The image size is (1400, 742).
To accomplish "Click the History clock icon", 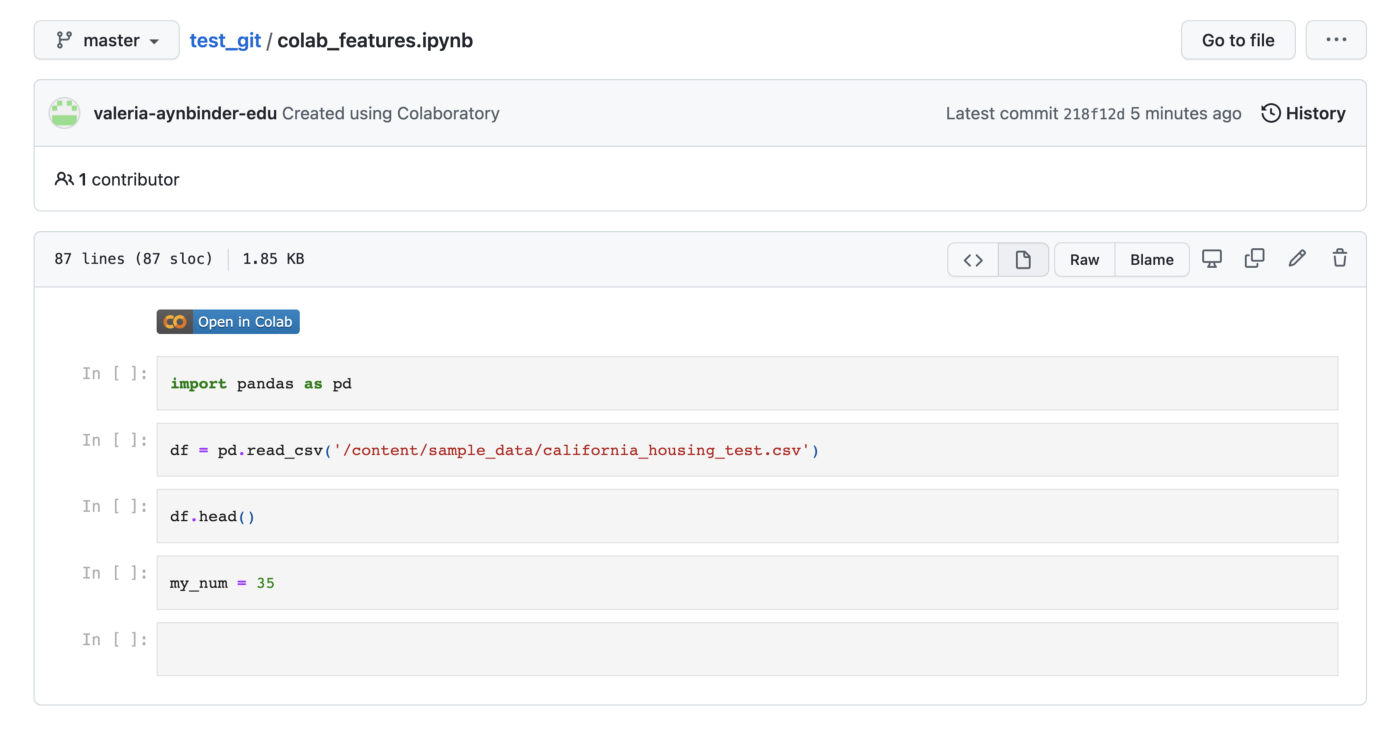I will tap(1271, 113).
